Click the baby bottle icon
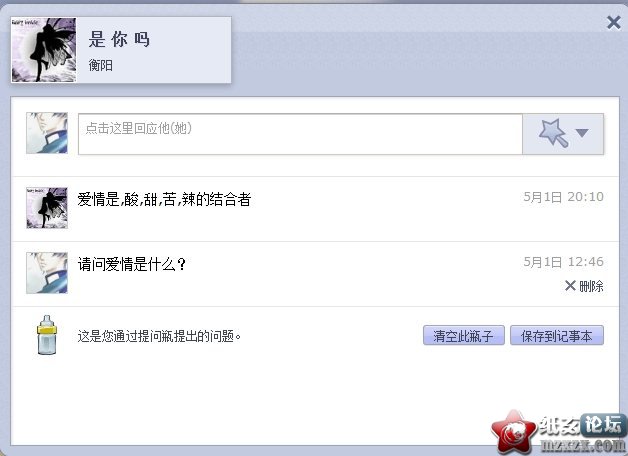The image size is (628, 456). tap(47, 335)
